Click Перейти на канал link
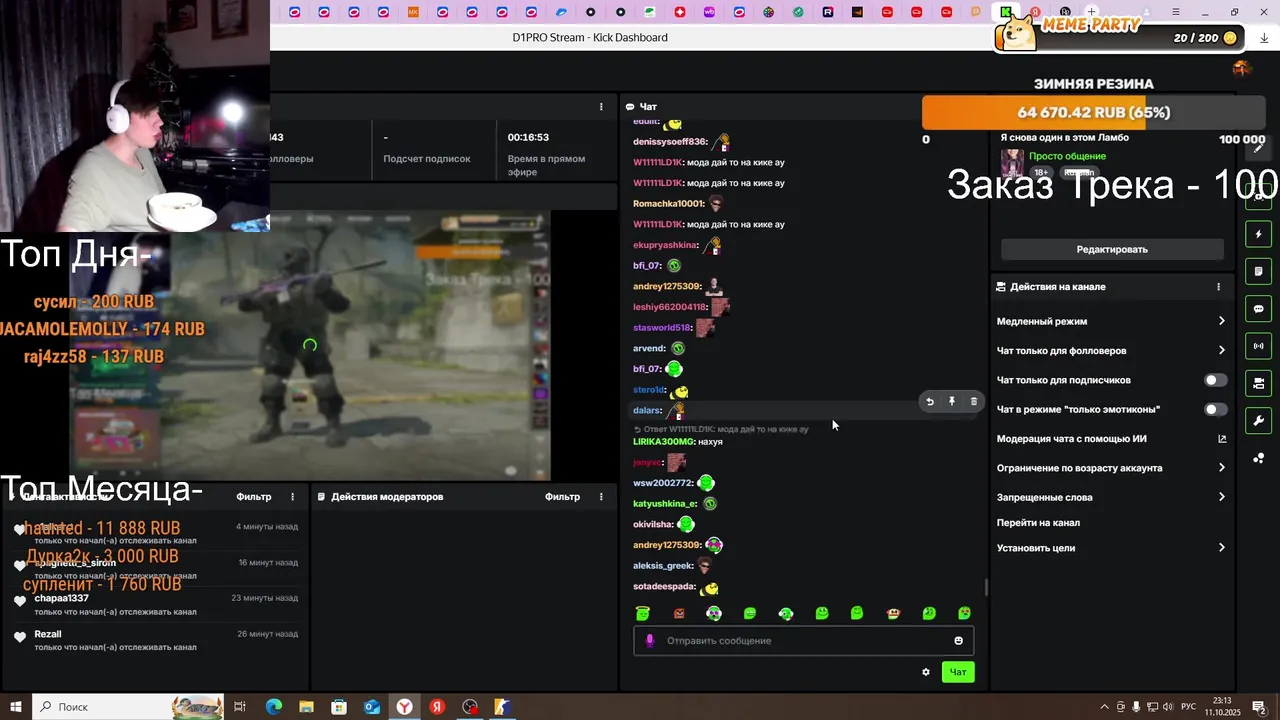Screen dimensions: 1280x720 [x=1038, y=522]
